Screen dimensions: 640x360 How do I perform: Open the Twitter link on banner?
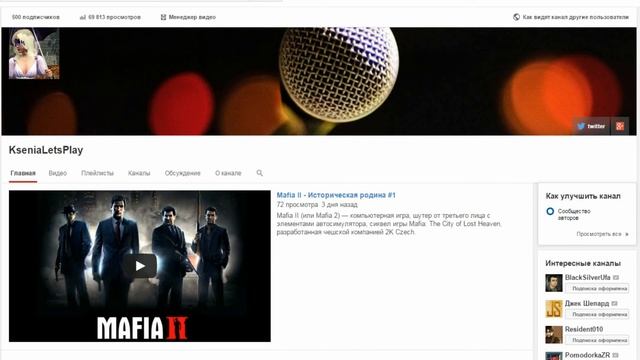click(x=591, y=126)
